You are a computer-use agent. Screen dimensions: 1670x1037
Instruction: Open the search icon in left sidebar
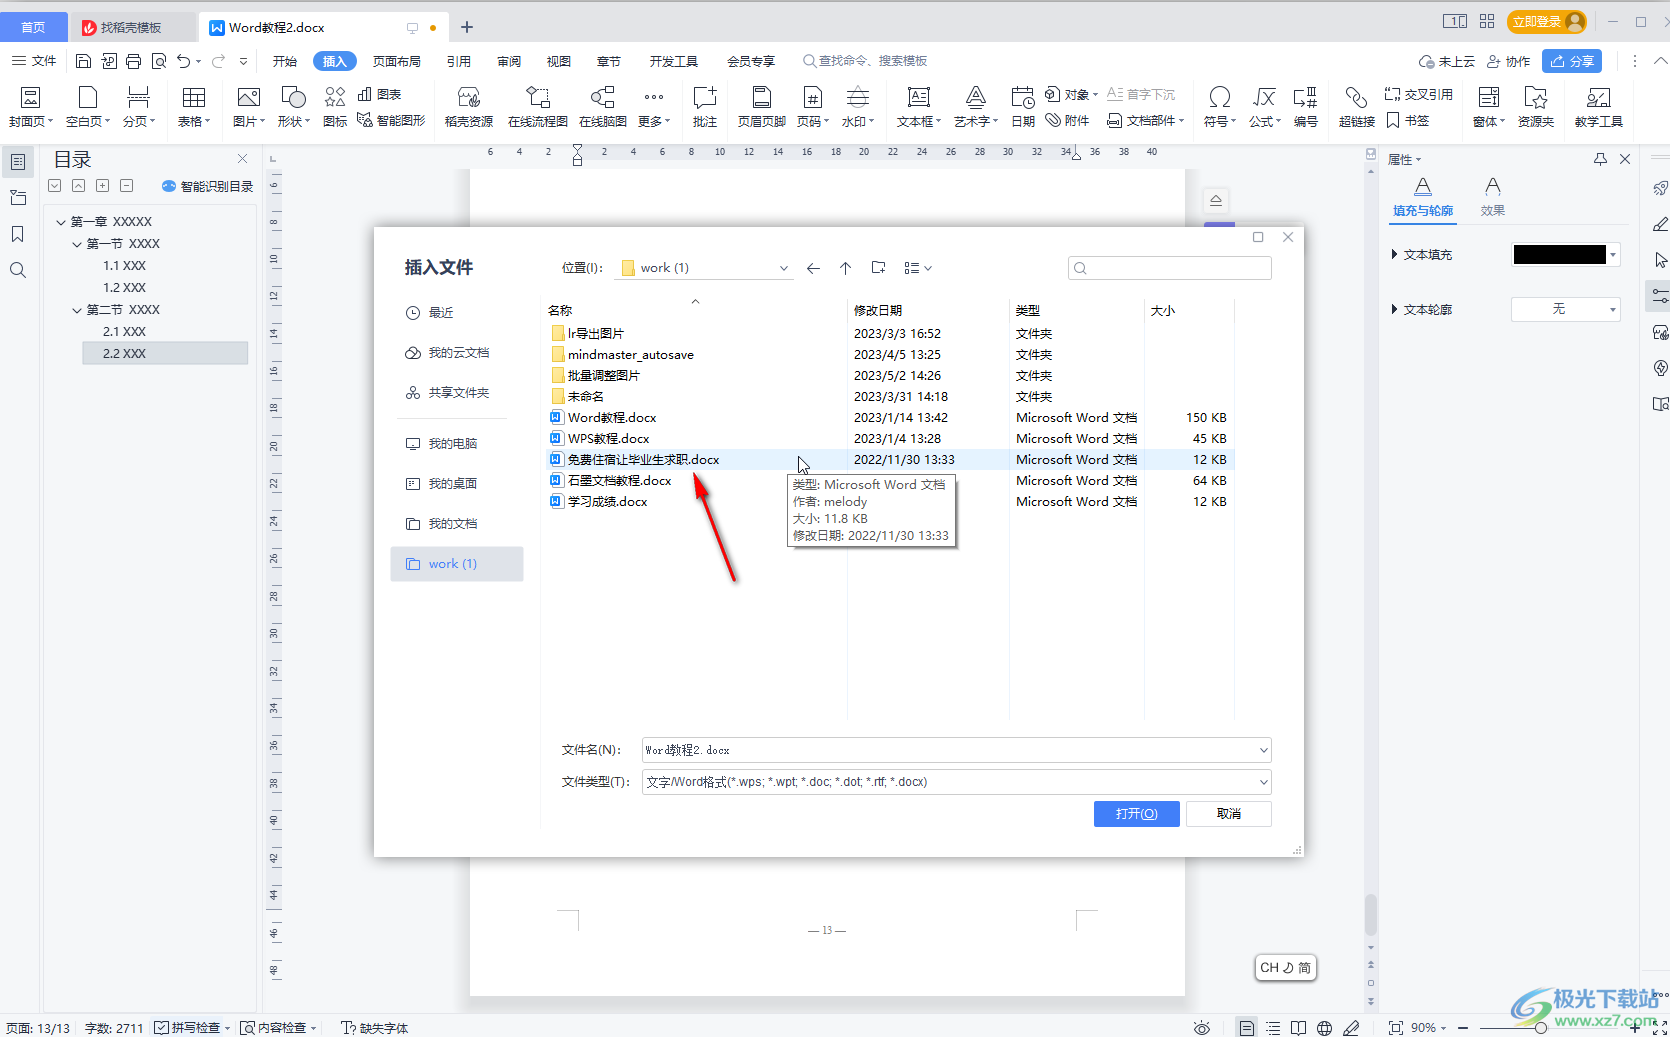pos(17,270)
